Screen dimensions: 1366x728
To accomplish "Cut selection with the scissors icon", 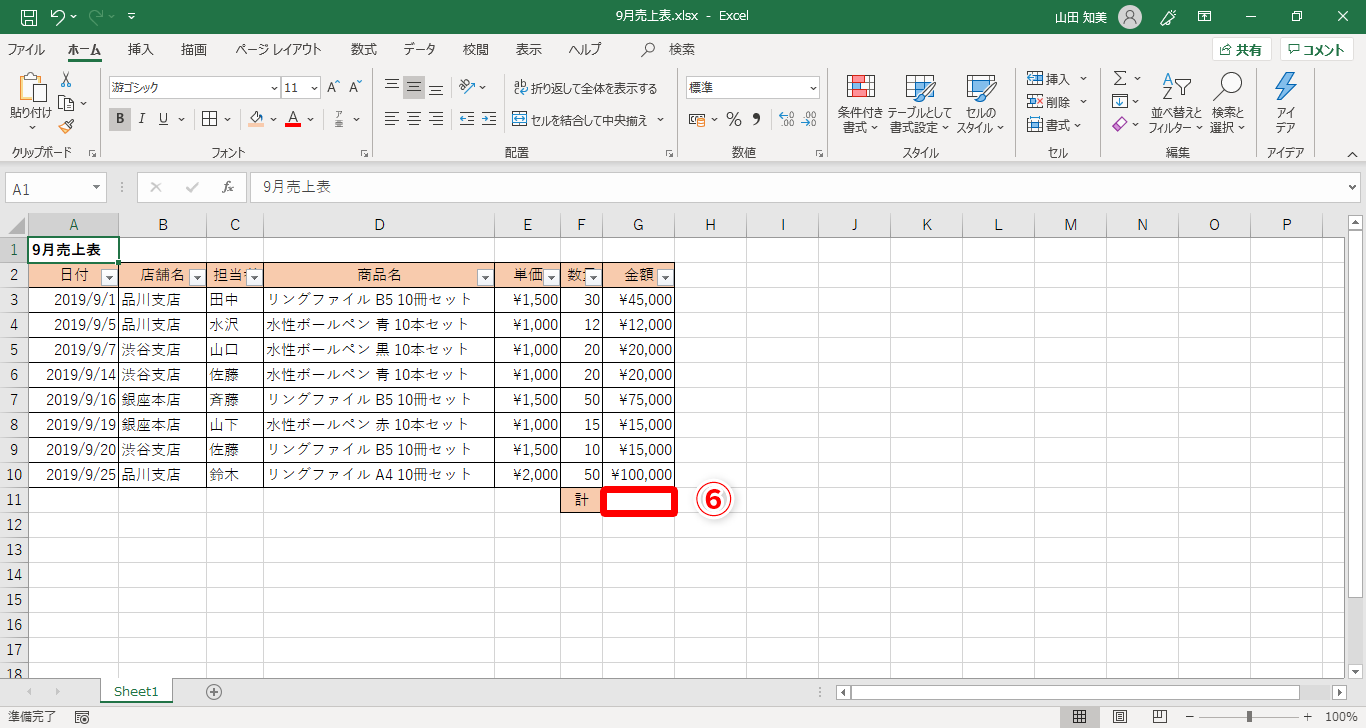I will (x=66, y=79).
